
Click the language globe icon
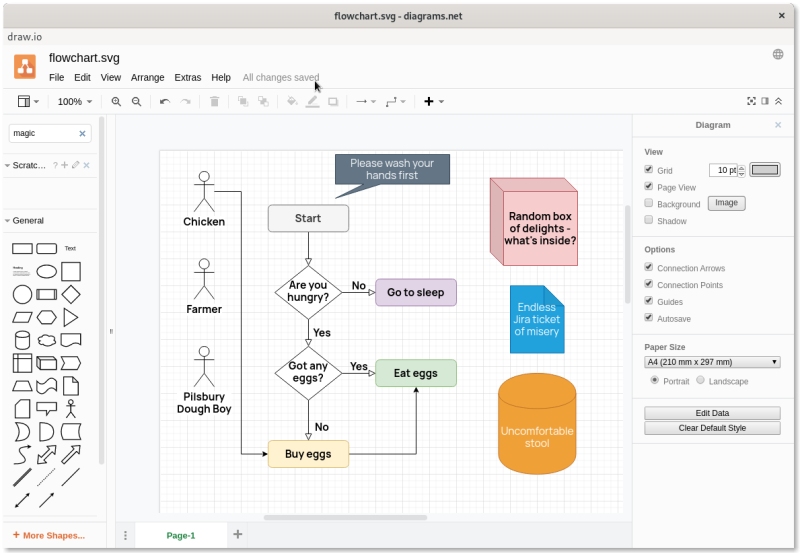(778, 54)
